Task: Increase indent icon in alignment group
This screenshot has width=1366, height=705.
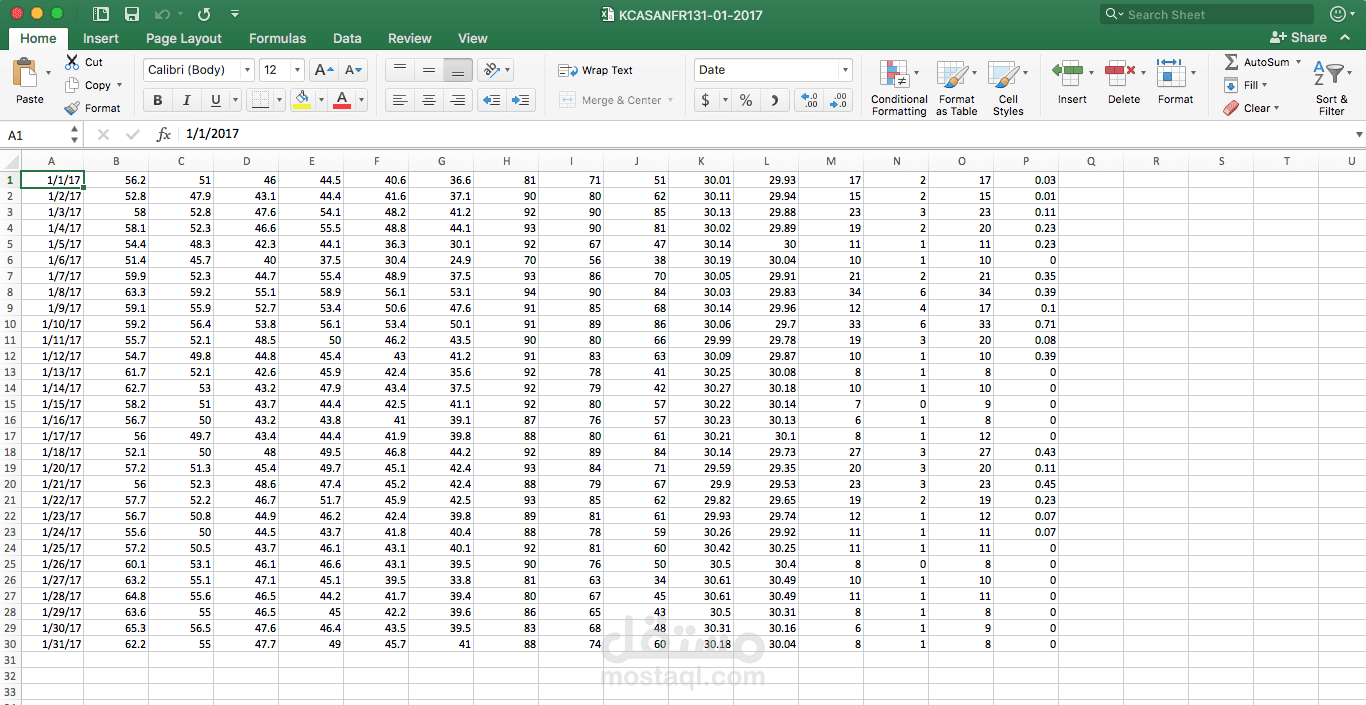Action: [x=520, y=100]
